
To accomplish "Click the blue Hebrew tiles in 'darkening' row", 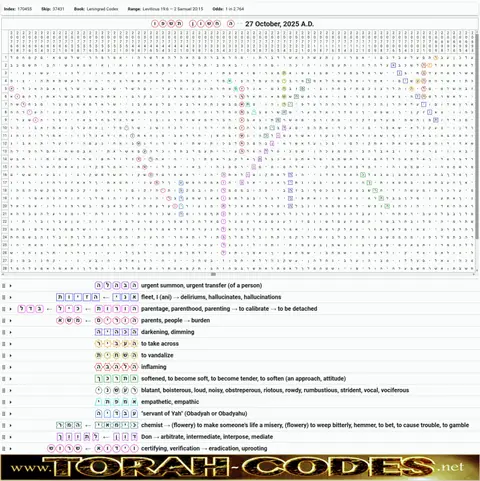I will coord(116,332).
